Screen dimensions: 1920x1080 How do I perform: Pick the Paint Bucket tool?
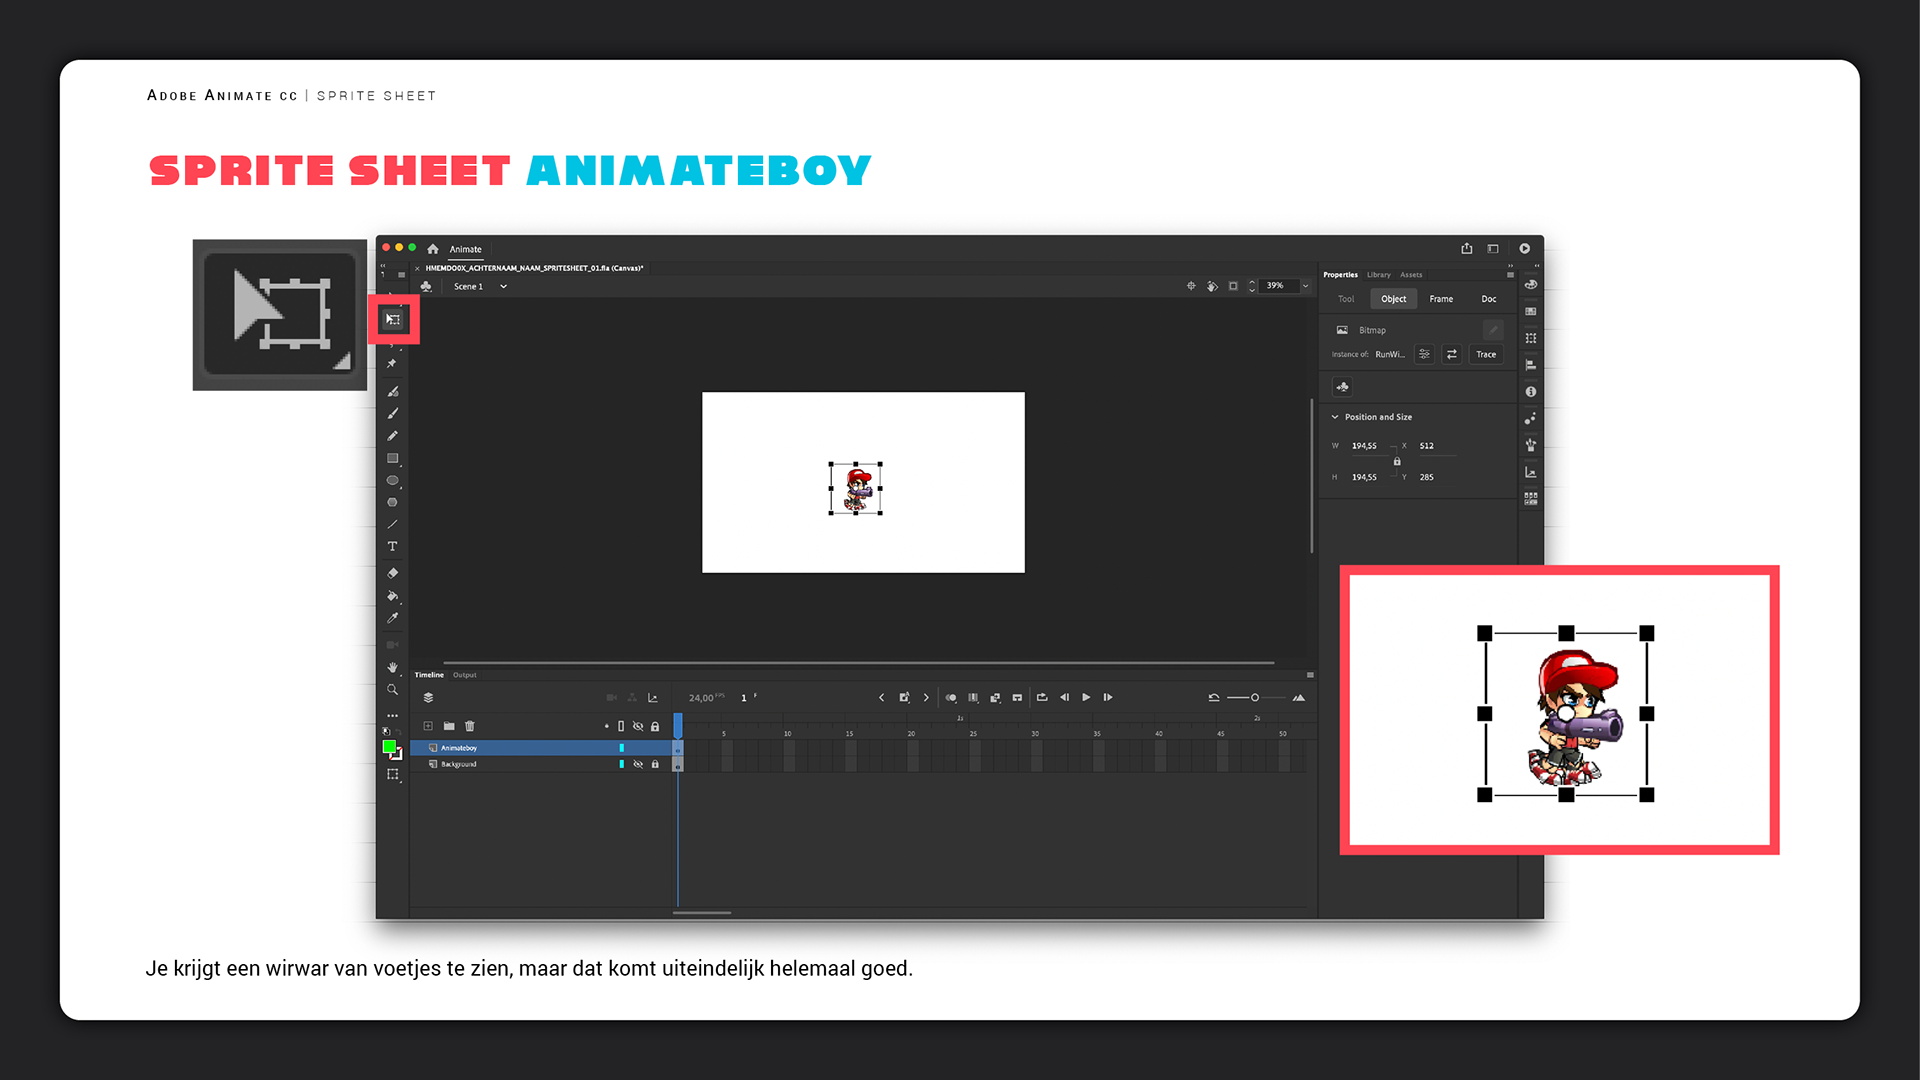point(393,596)
